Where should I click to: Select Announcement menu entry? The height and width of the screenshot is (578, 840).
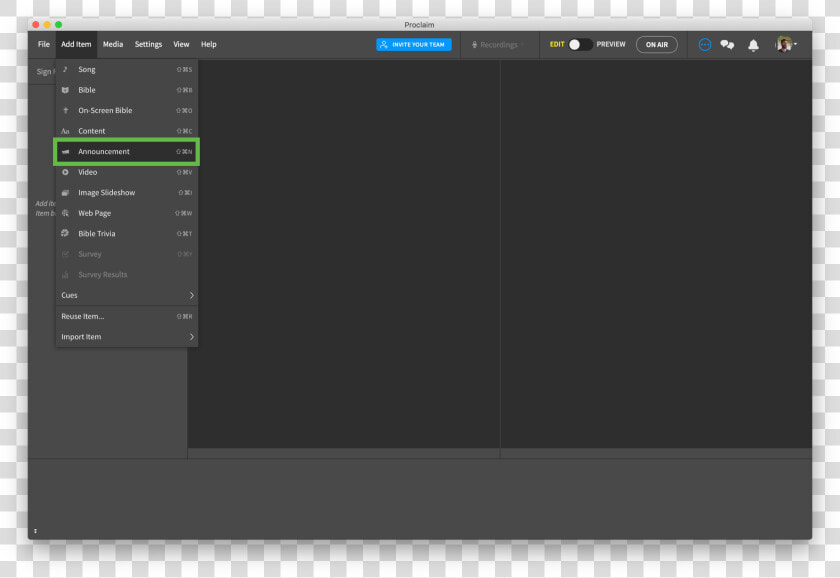[x=126, y=152]
